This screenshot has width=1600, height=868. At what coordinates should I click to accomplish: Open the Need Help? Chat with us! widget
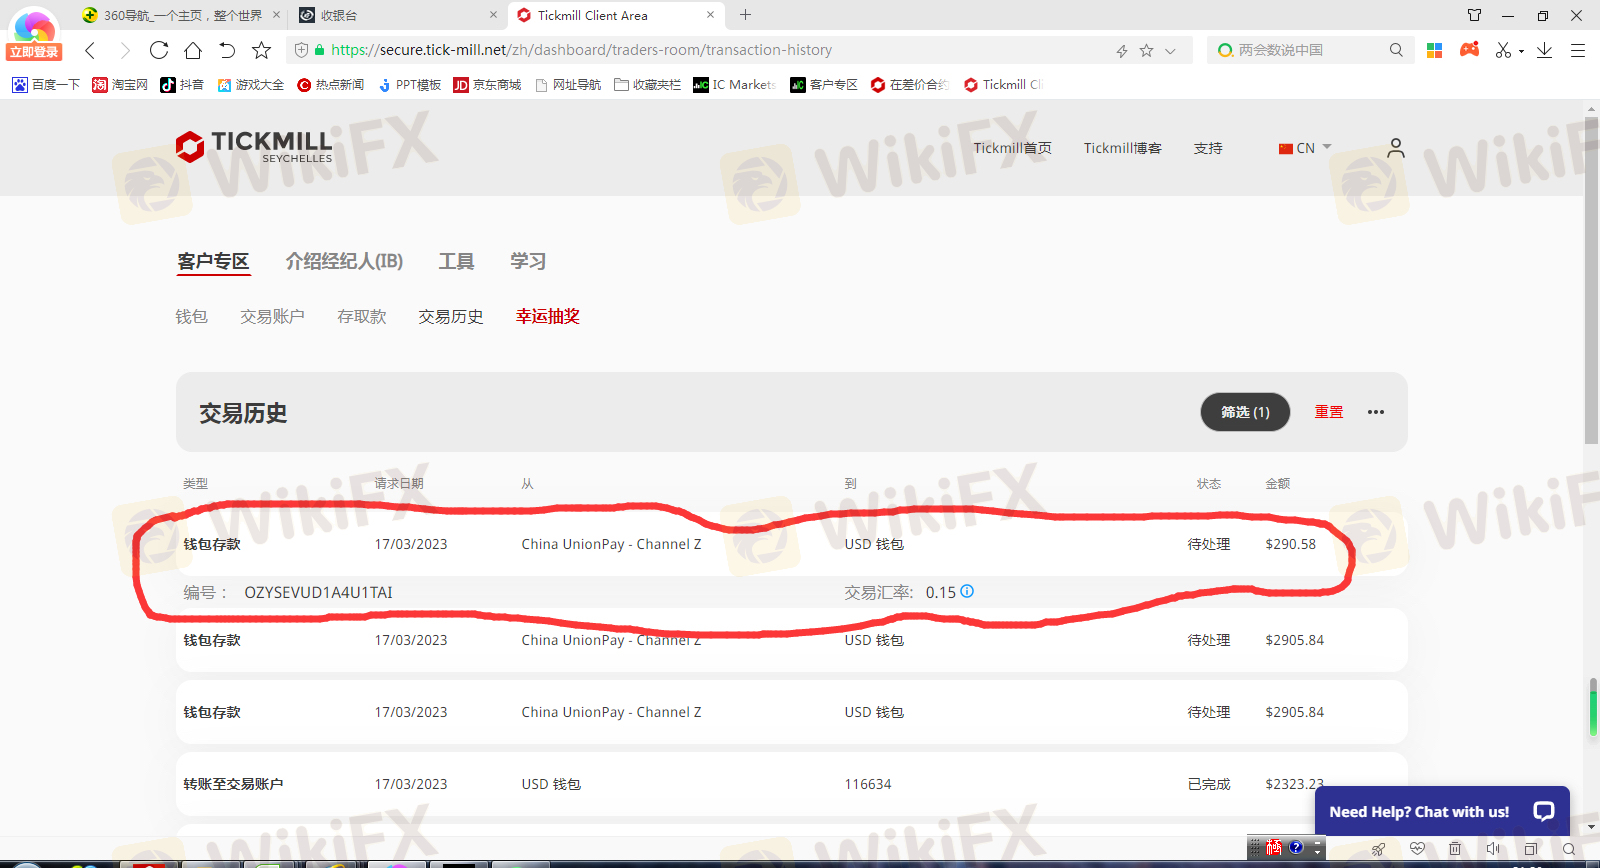1442,811
